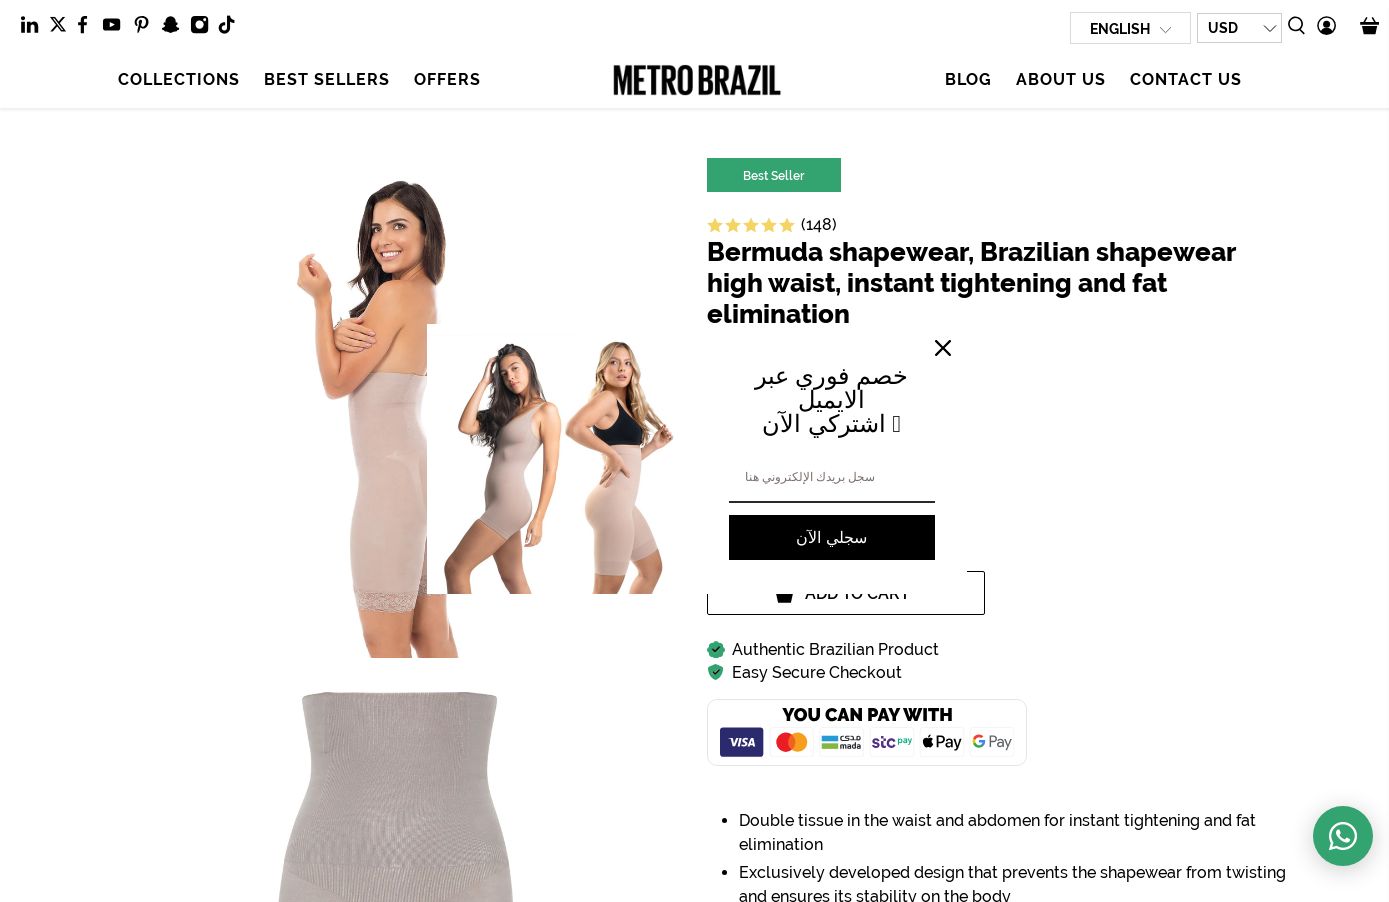
Task: Open the X (Twitter) social icon
Action: click(58, 25)
